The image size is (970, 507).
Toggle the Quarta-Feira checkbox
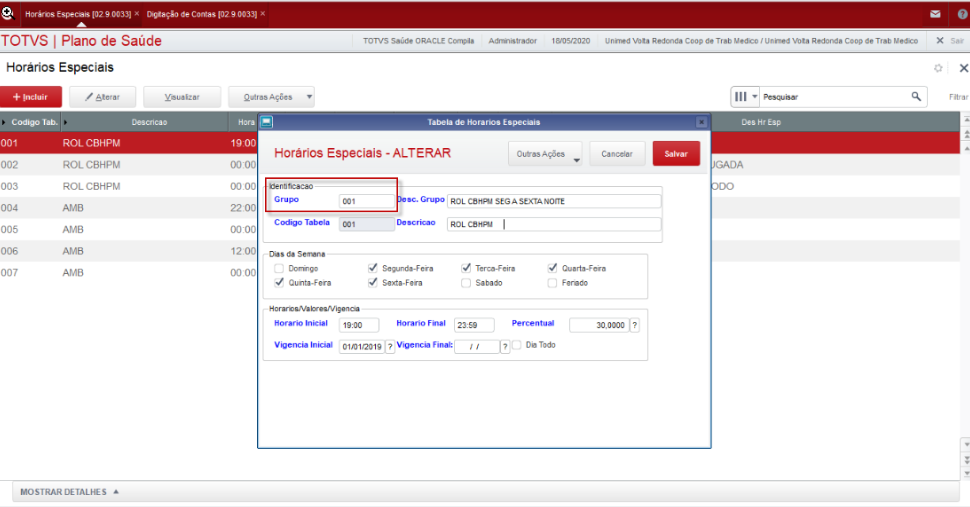coord(552,268)
